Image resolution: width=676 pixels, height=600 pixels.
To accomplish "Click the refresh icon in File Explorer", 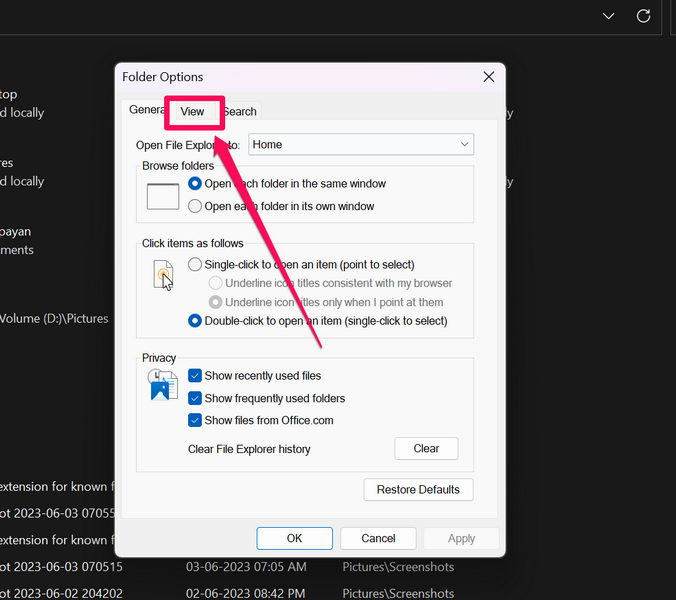I will (x=644, y=16).
